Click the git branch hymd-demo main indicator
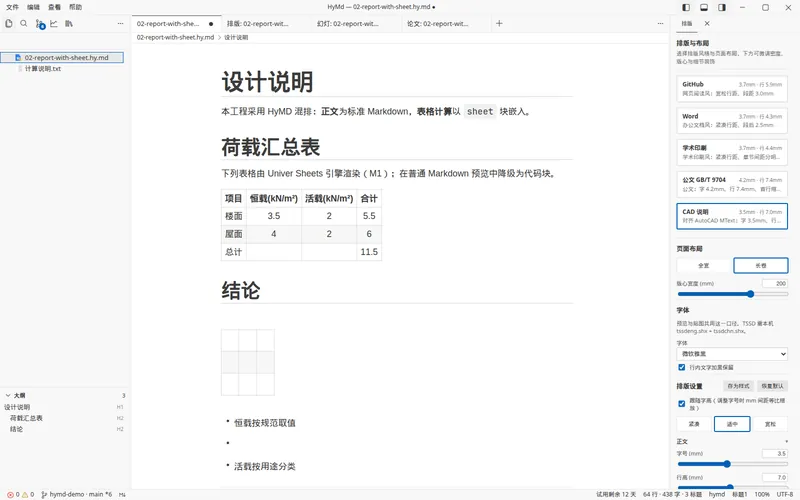This screenshot has width=800, height=500. (76, 494)
